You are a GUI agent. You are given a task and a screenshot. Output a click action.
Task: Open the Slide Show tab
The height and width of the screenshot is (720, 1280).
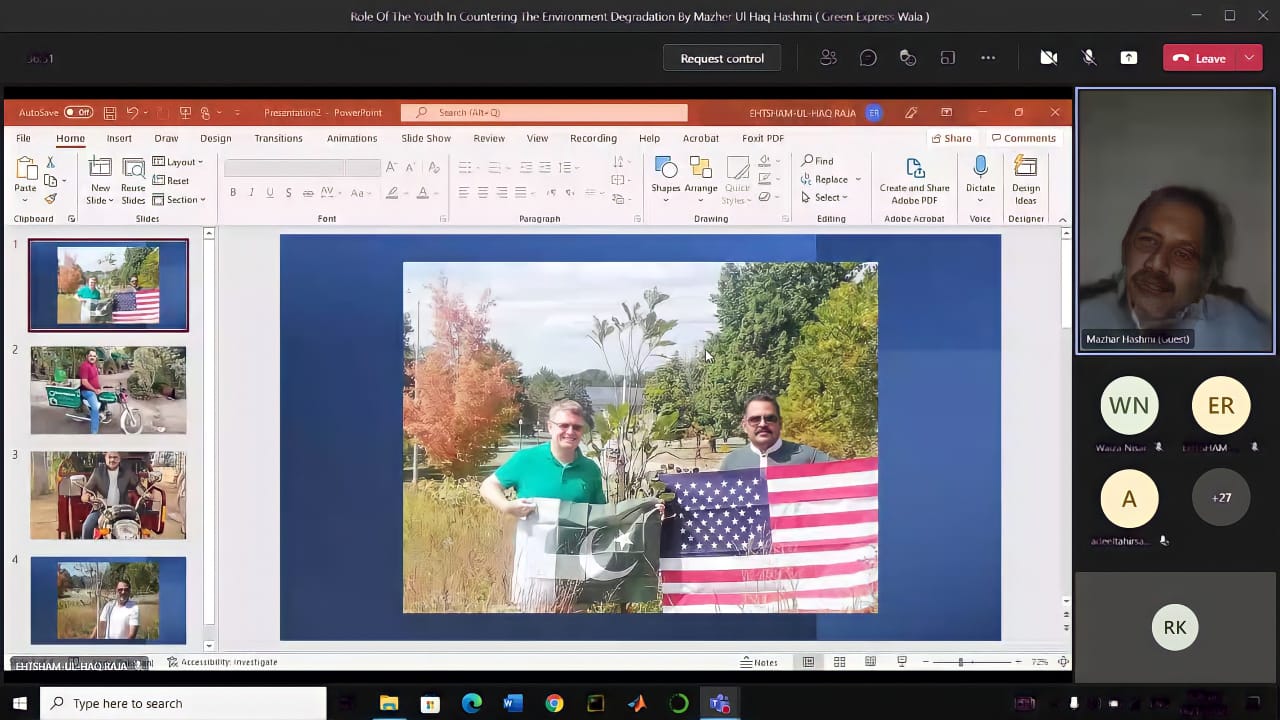coord(426,138)
